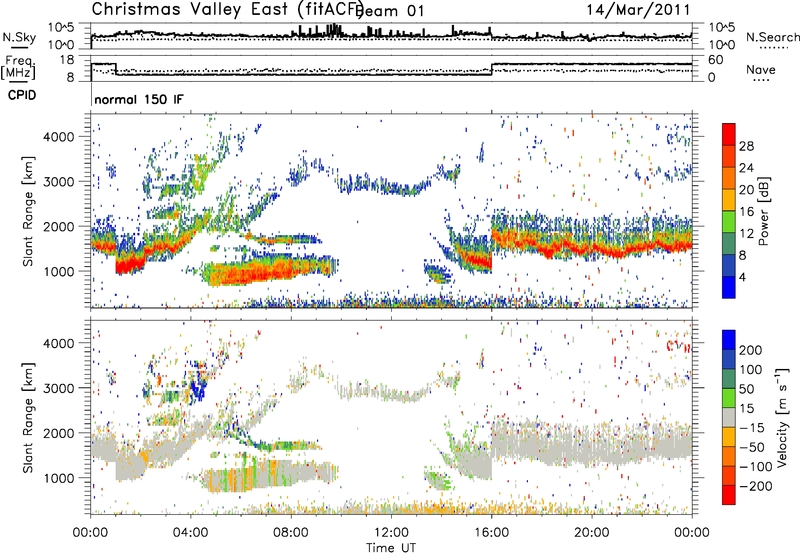Click the "Time UT" axis title
The width and height of the screenshot is (800, 554).
[x=391, y=548]
